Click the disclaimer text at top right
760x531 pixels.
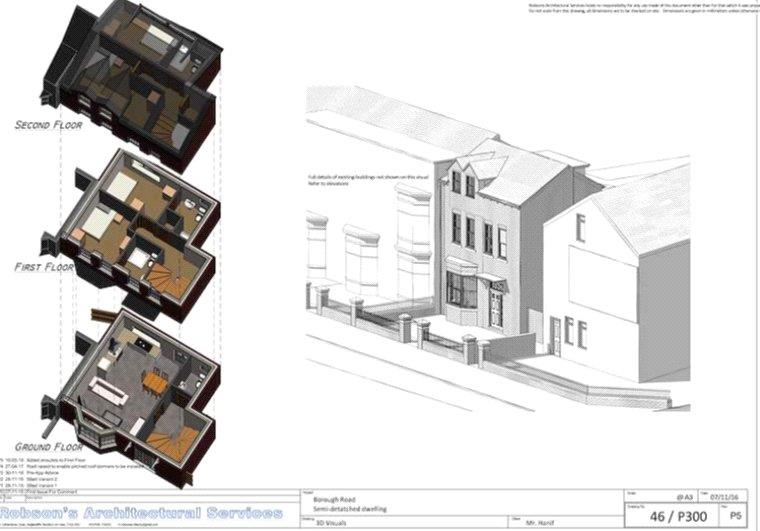tap(644, 8)
